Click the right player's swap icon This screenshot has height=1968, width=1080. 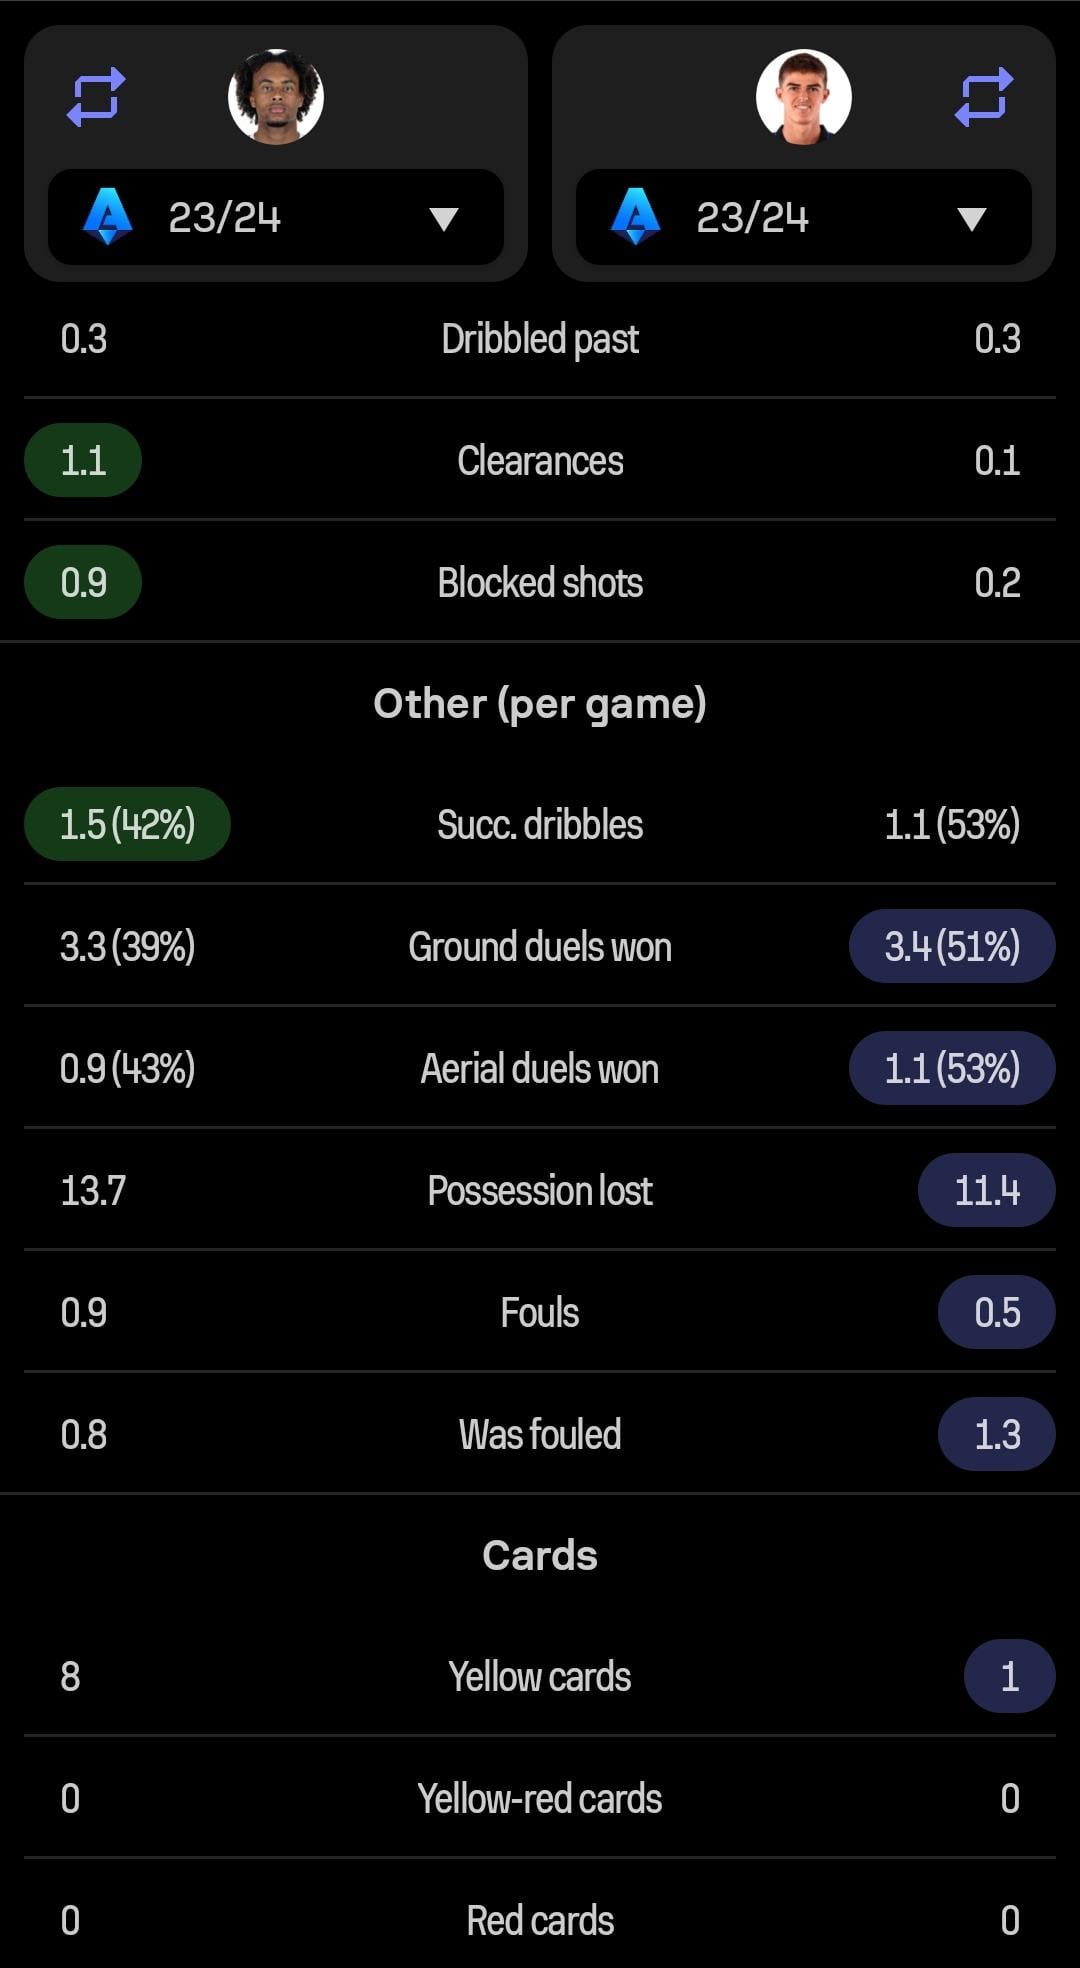(984, 97)
